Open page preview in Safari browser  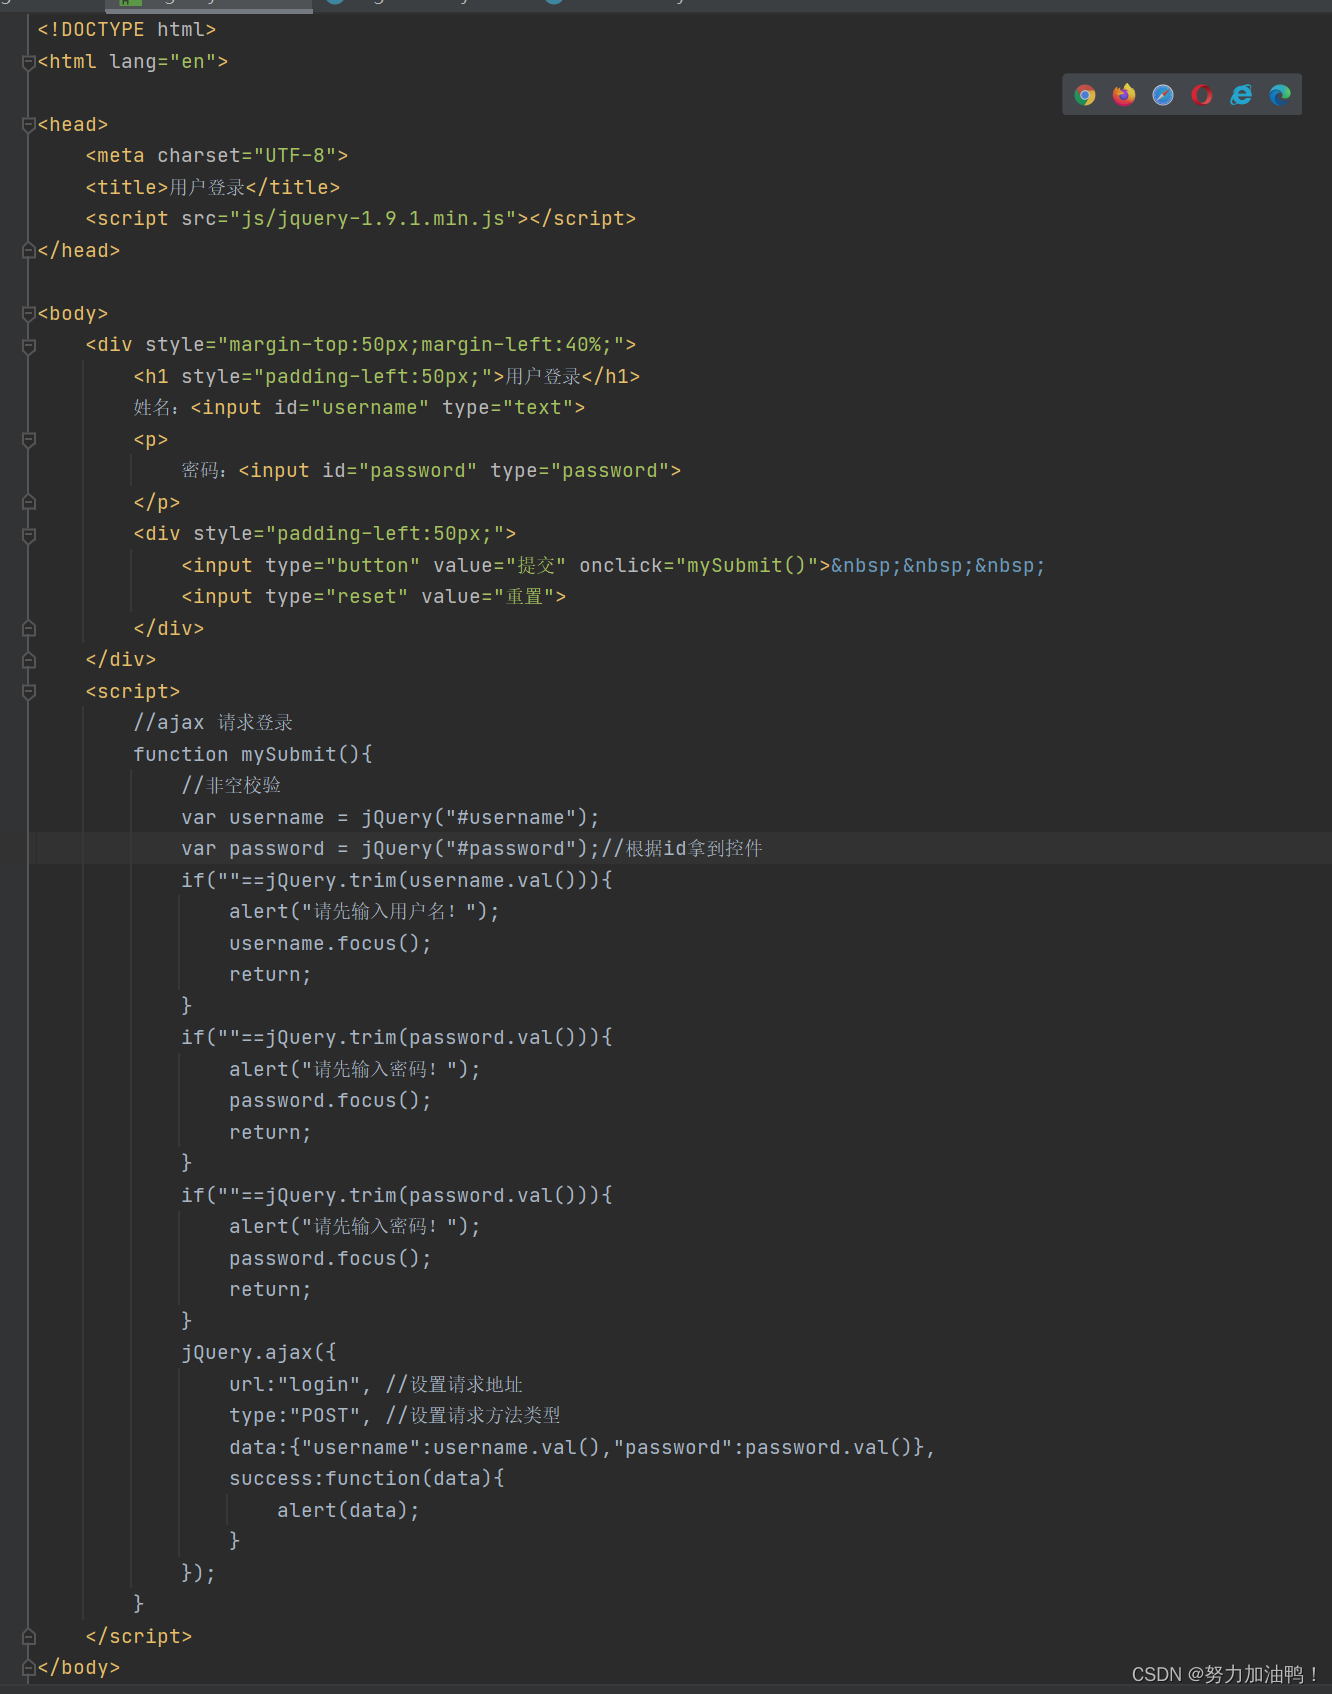click(x=1163, y=95)
